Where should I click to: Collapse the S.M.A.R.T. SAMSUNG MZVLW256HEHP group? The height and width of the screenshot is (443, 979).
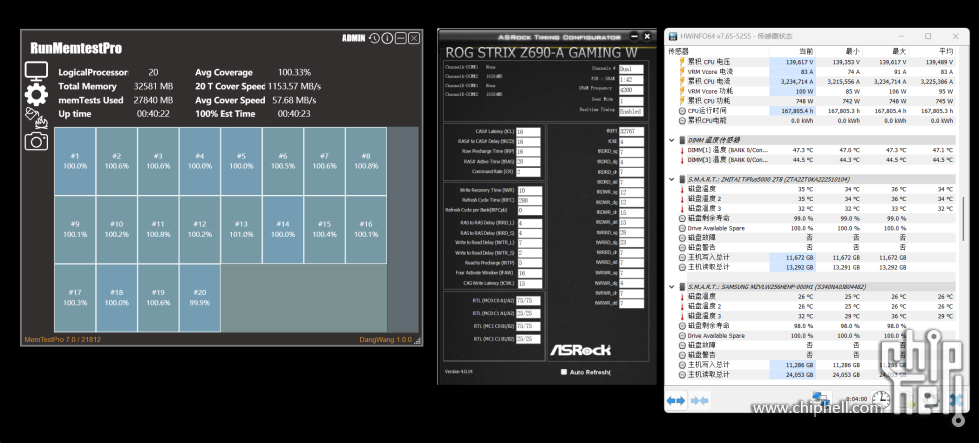click(x=672, y=287)
